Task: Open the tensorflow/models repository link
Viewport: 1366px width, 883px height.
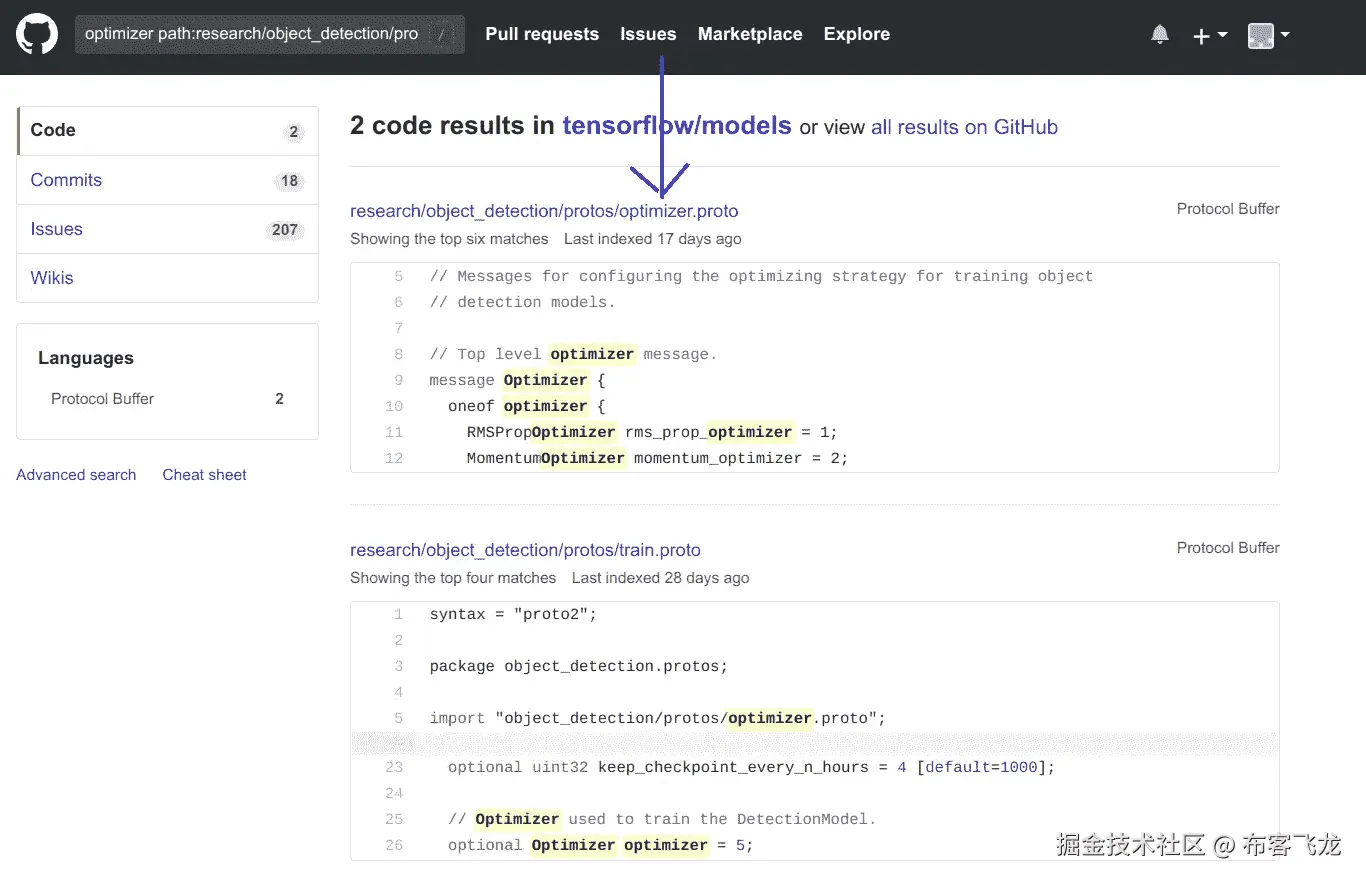Action: (x=677, y=126)
